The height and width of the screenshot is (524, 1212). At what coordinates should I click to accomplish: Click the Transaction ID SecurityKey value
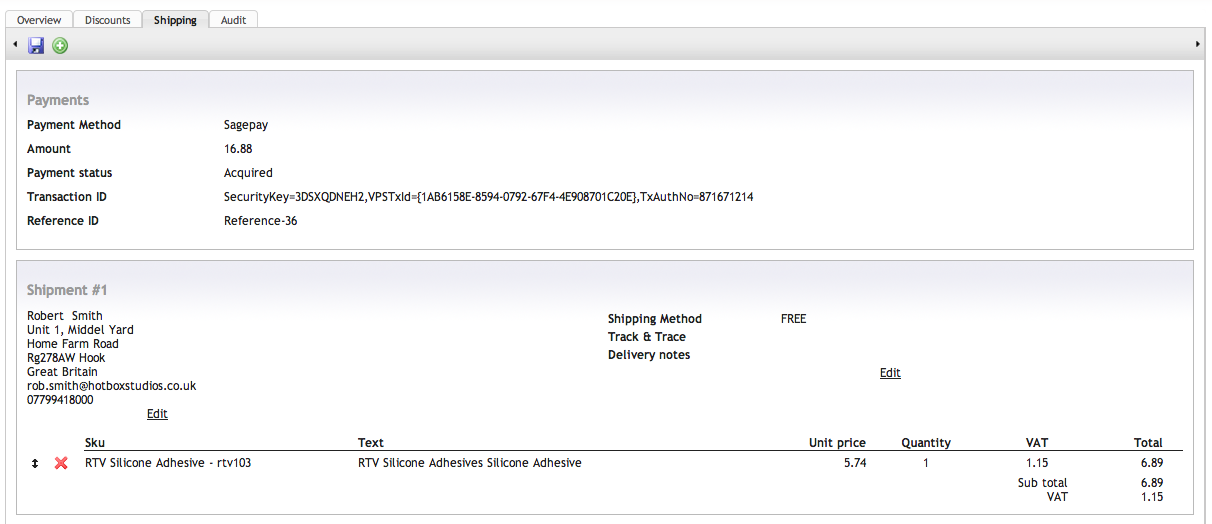(x=488, y=197)
